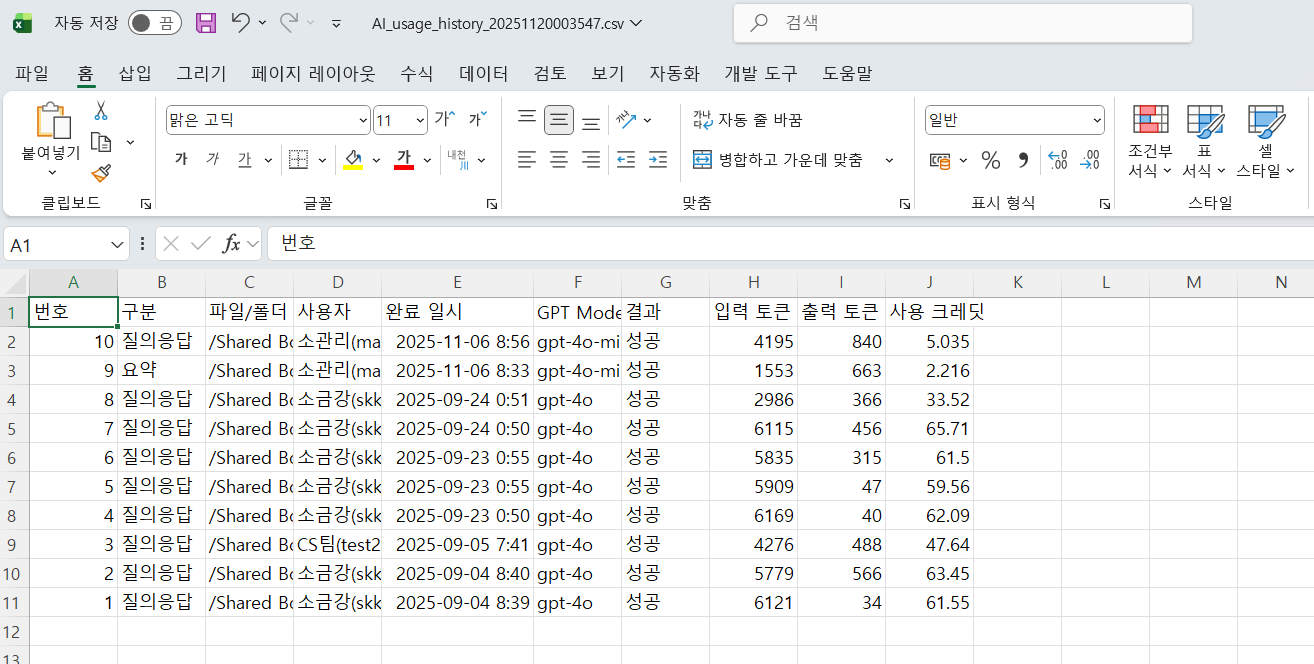
Task: Click the Copy icon
Action: [101, 142]
